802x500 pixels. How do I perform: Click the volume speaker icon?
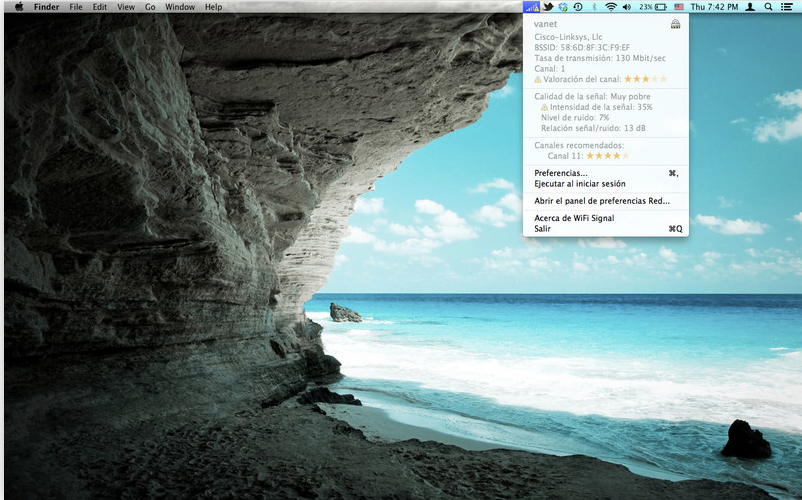[627, 7]
